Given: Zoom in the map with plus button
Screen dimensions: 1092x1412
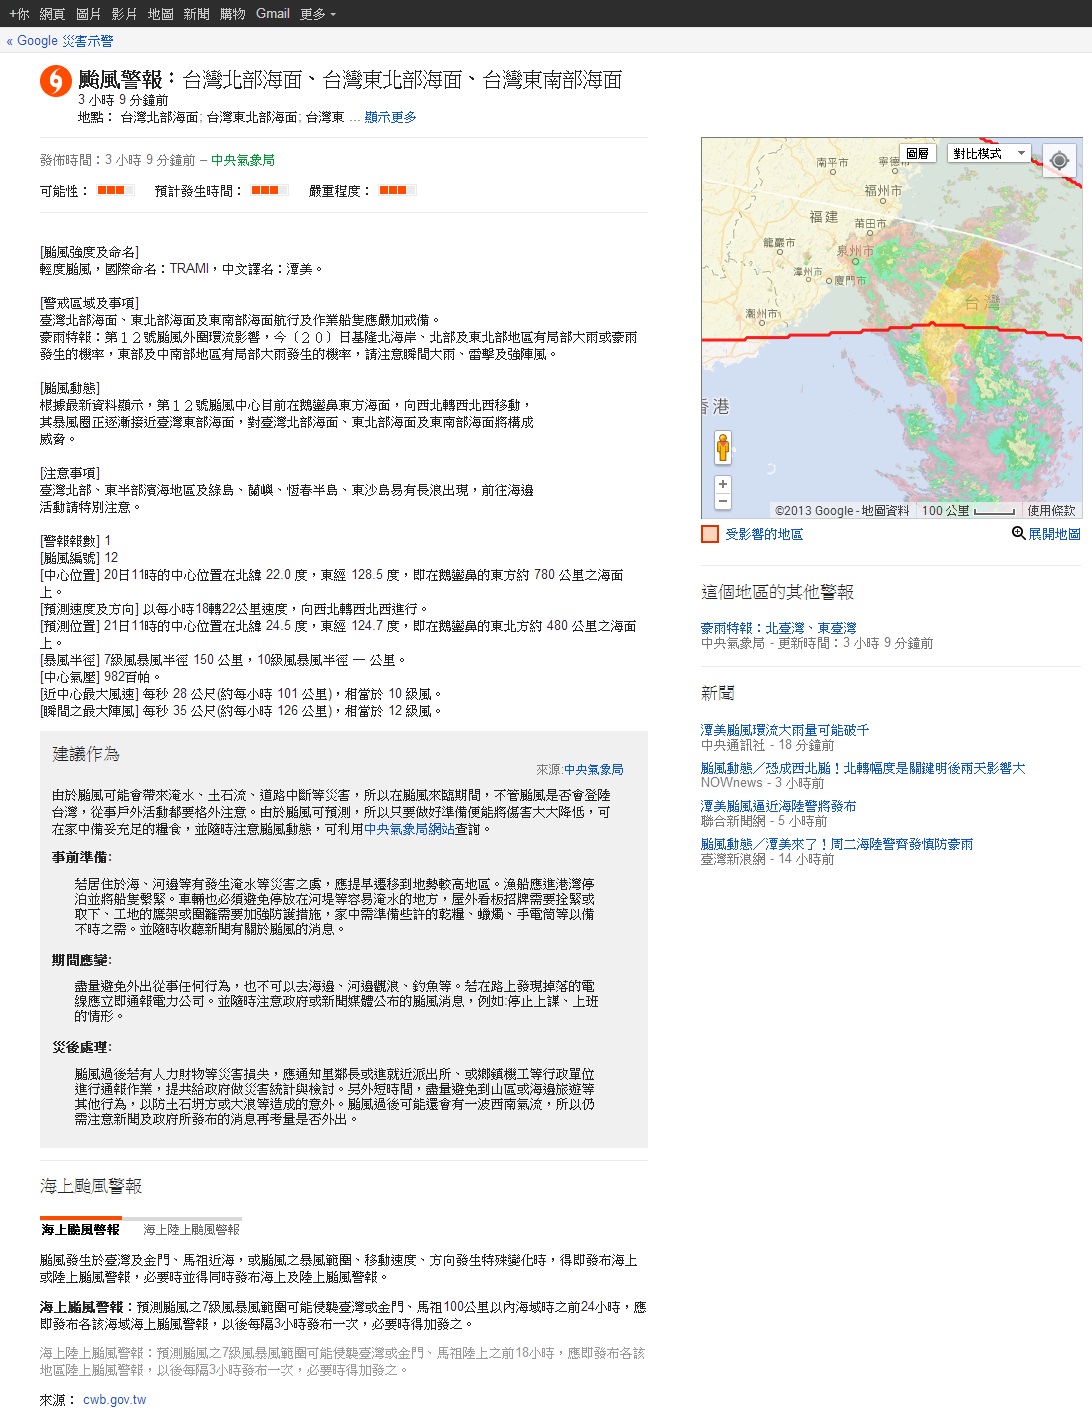Looking at the screenshot, I should coord(723,484).
